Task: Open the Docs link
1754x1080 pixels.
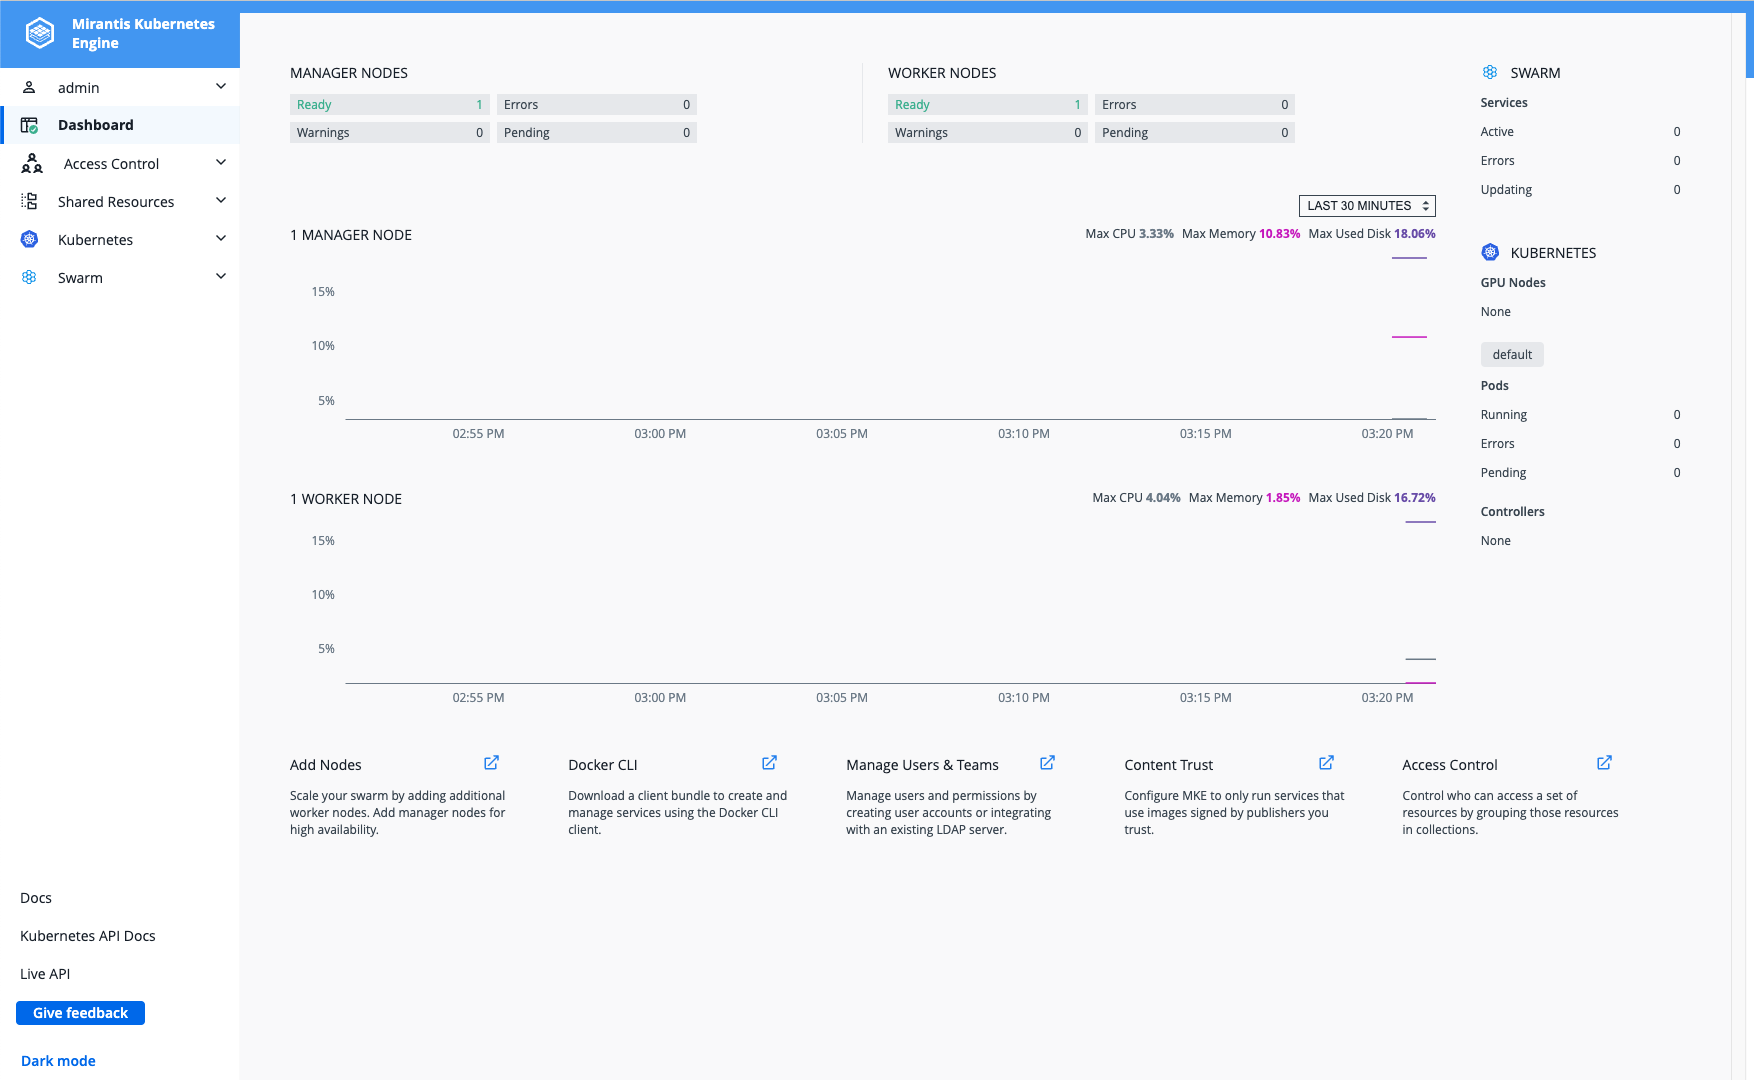Action: 36,898
